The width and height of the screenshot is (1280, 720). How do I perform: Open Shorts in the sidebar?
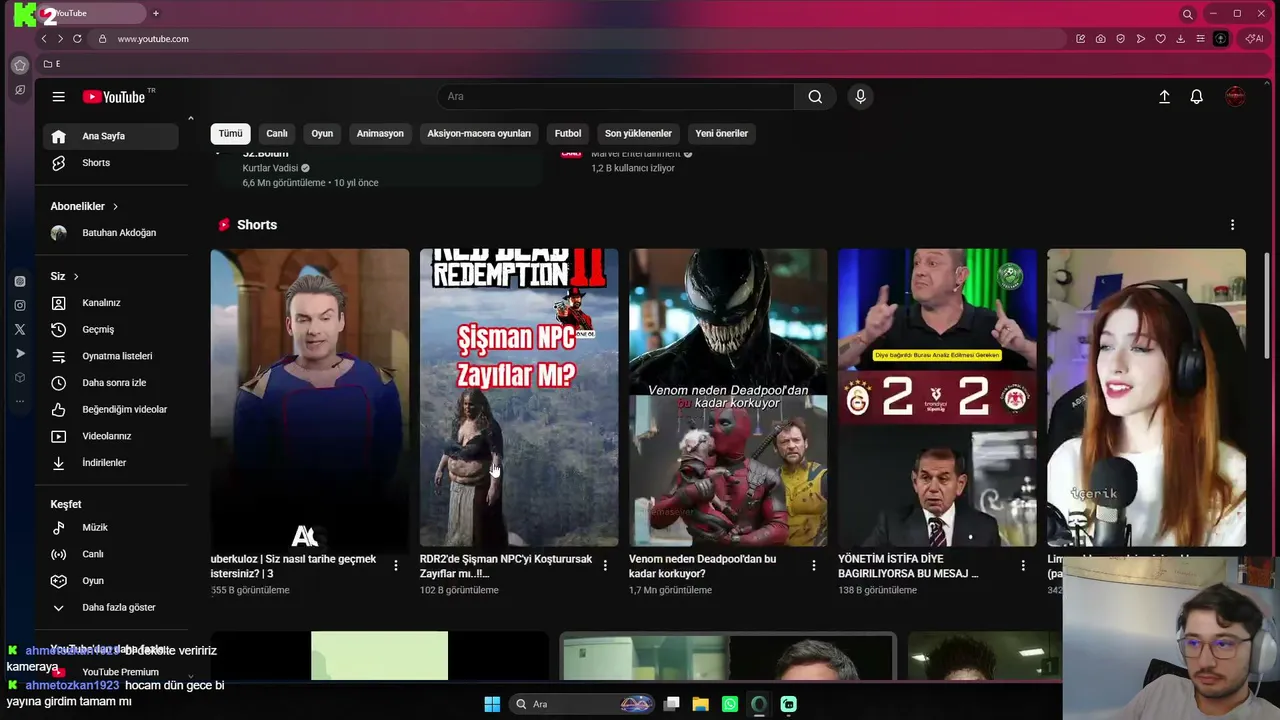110,163
